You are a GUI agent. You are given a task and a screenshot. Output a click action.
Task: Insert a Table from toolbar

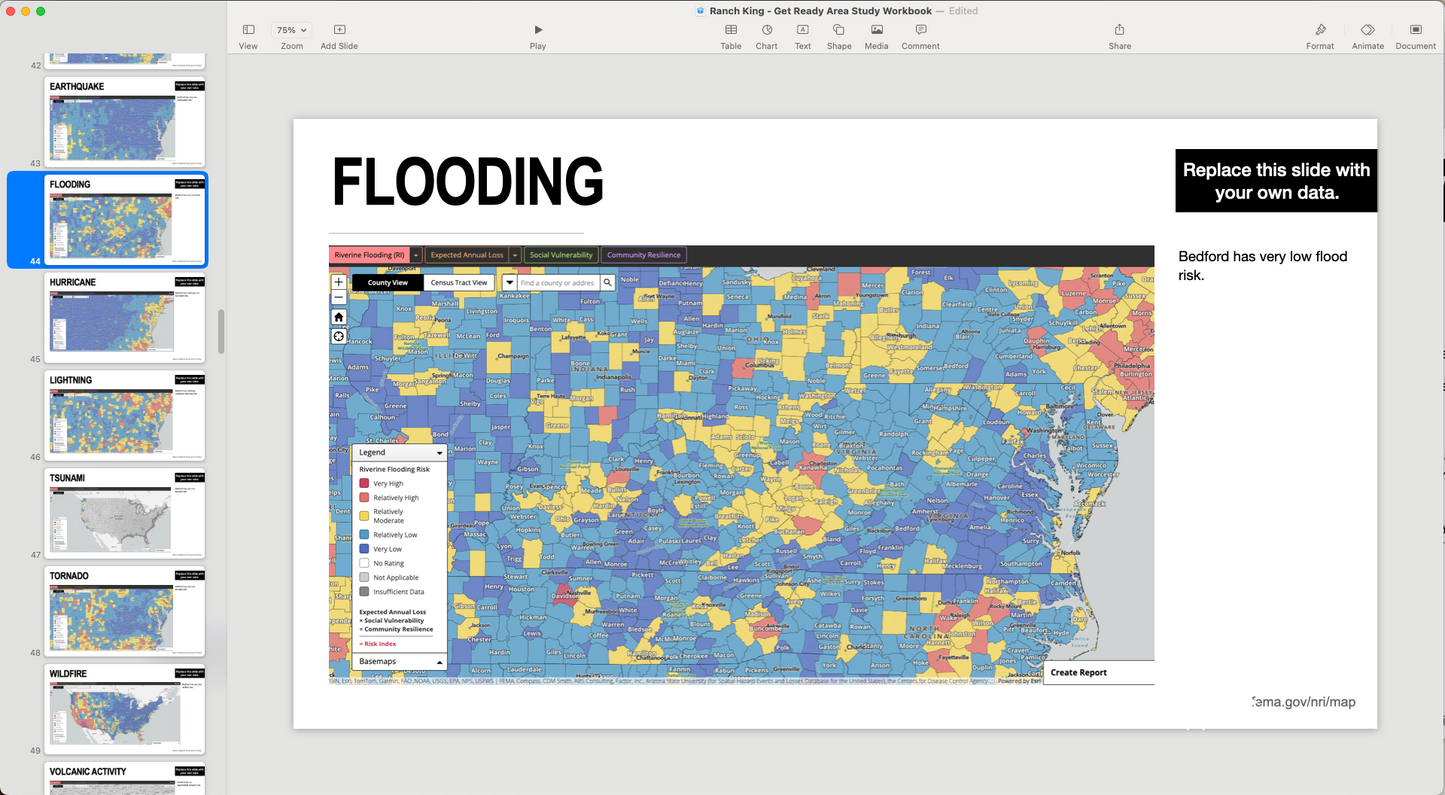tap(731, 36)
